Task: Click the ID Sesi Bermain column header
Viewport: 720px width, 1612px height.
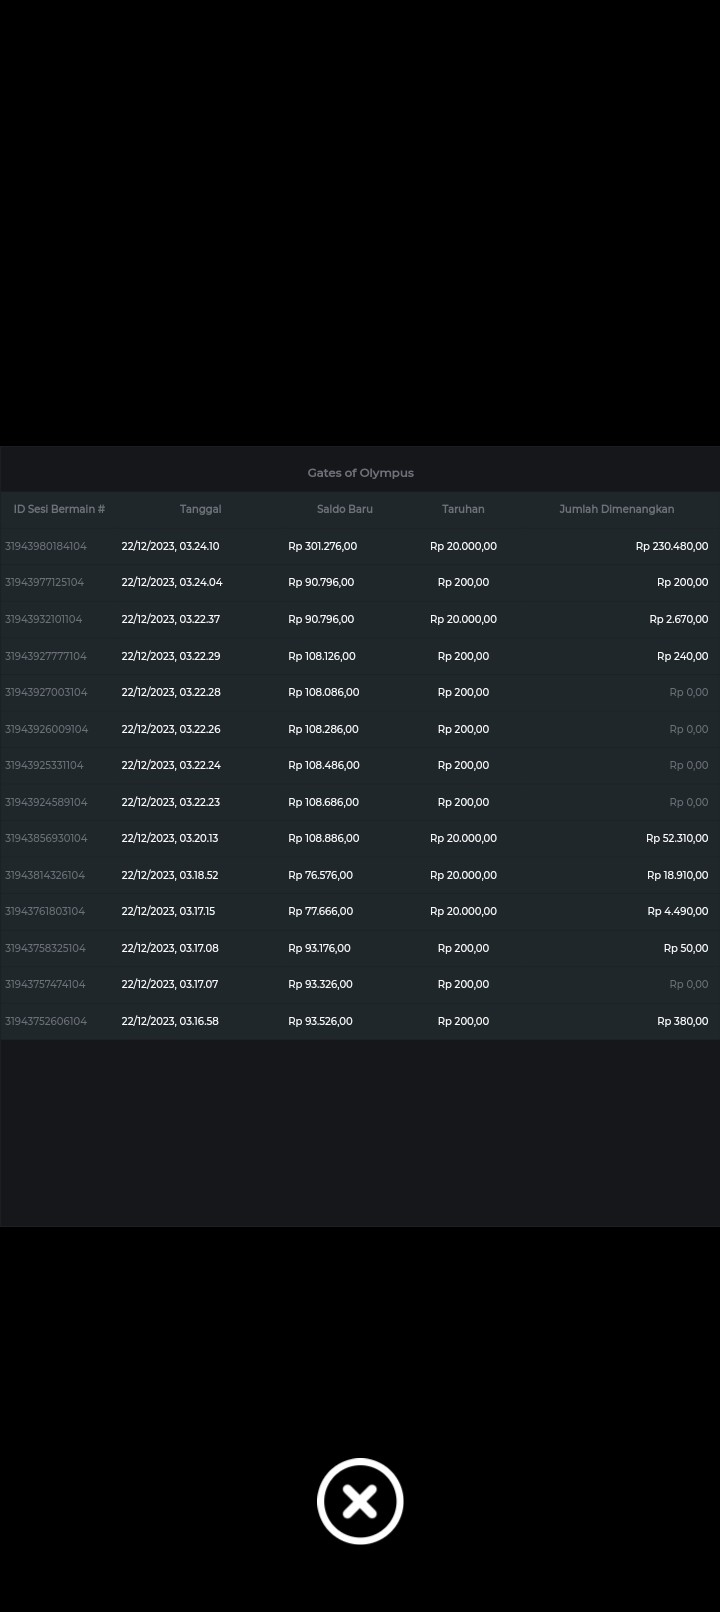Action: point(59,509)
